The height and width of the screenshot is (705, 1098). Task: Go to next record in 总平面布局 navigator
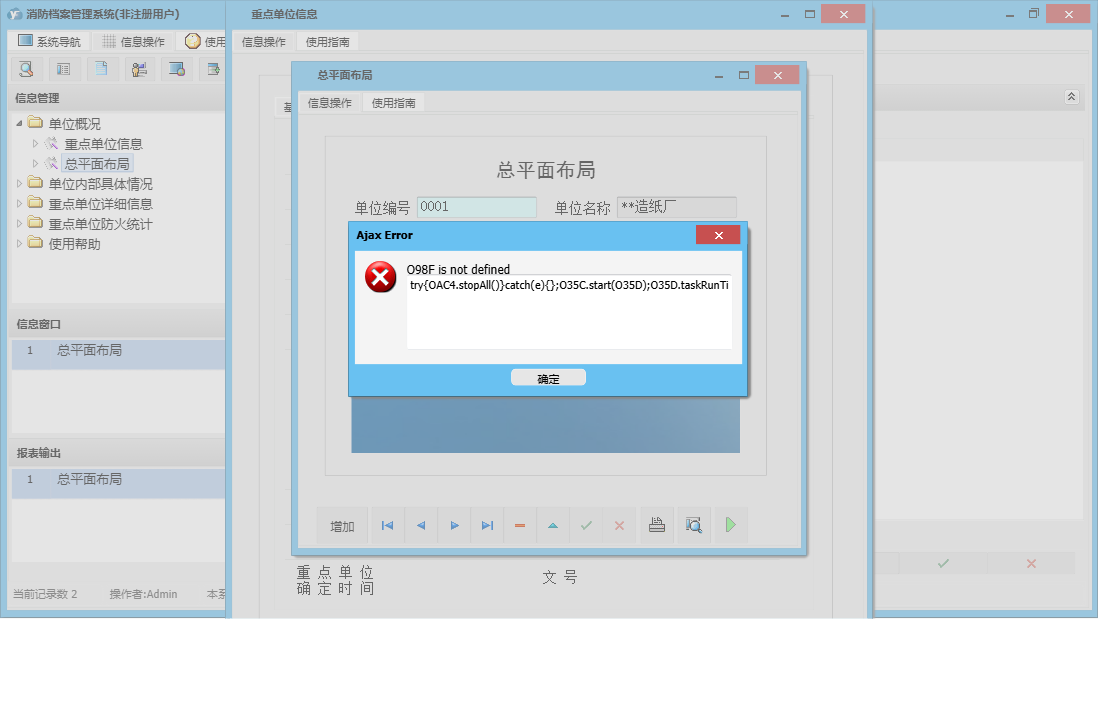point(454,526)
